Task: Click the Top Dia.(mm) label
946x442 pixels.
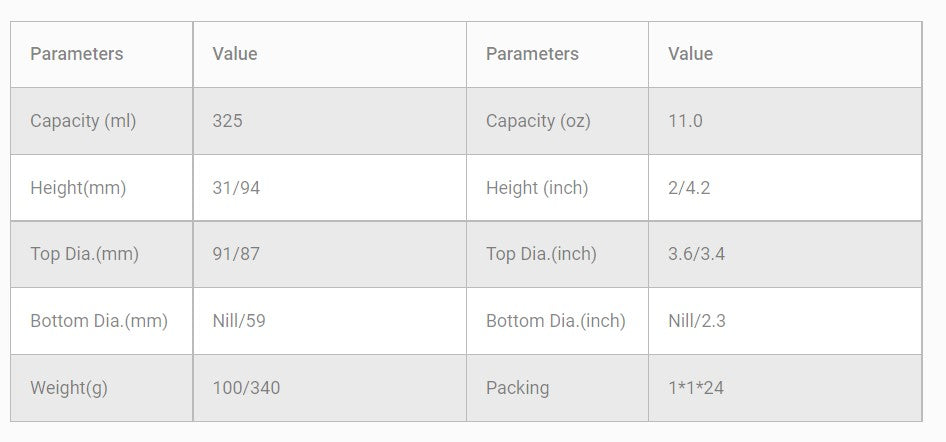Action: pos(84,254)
